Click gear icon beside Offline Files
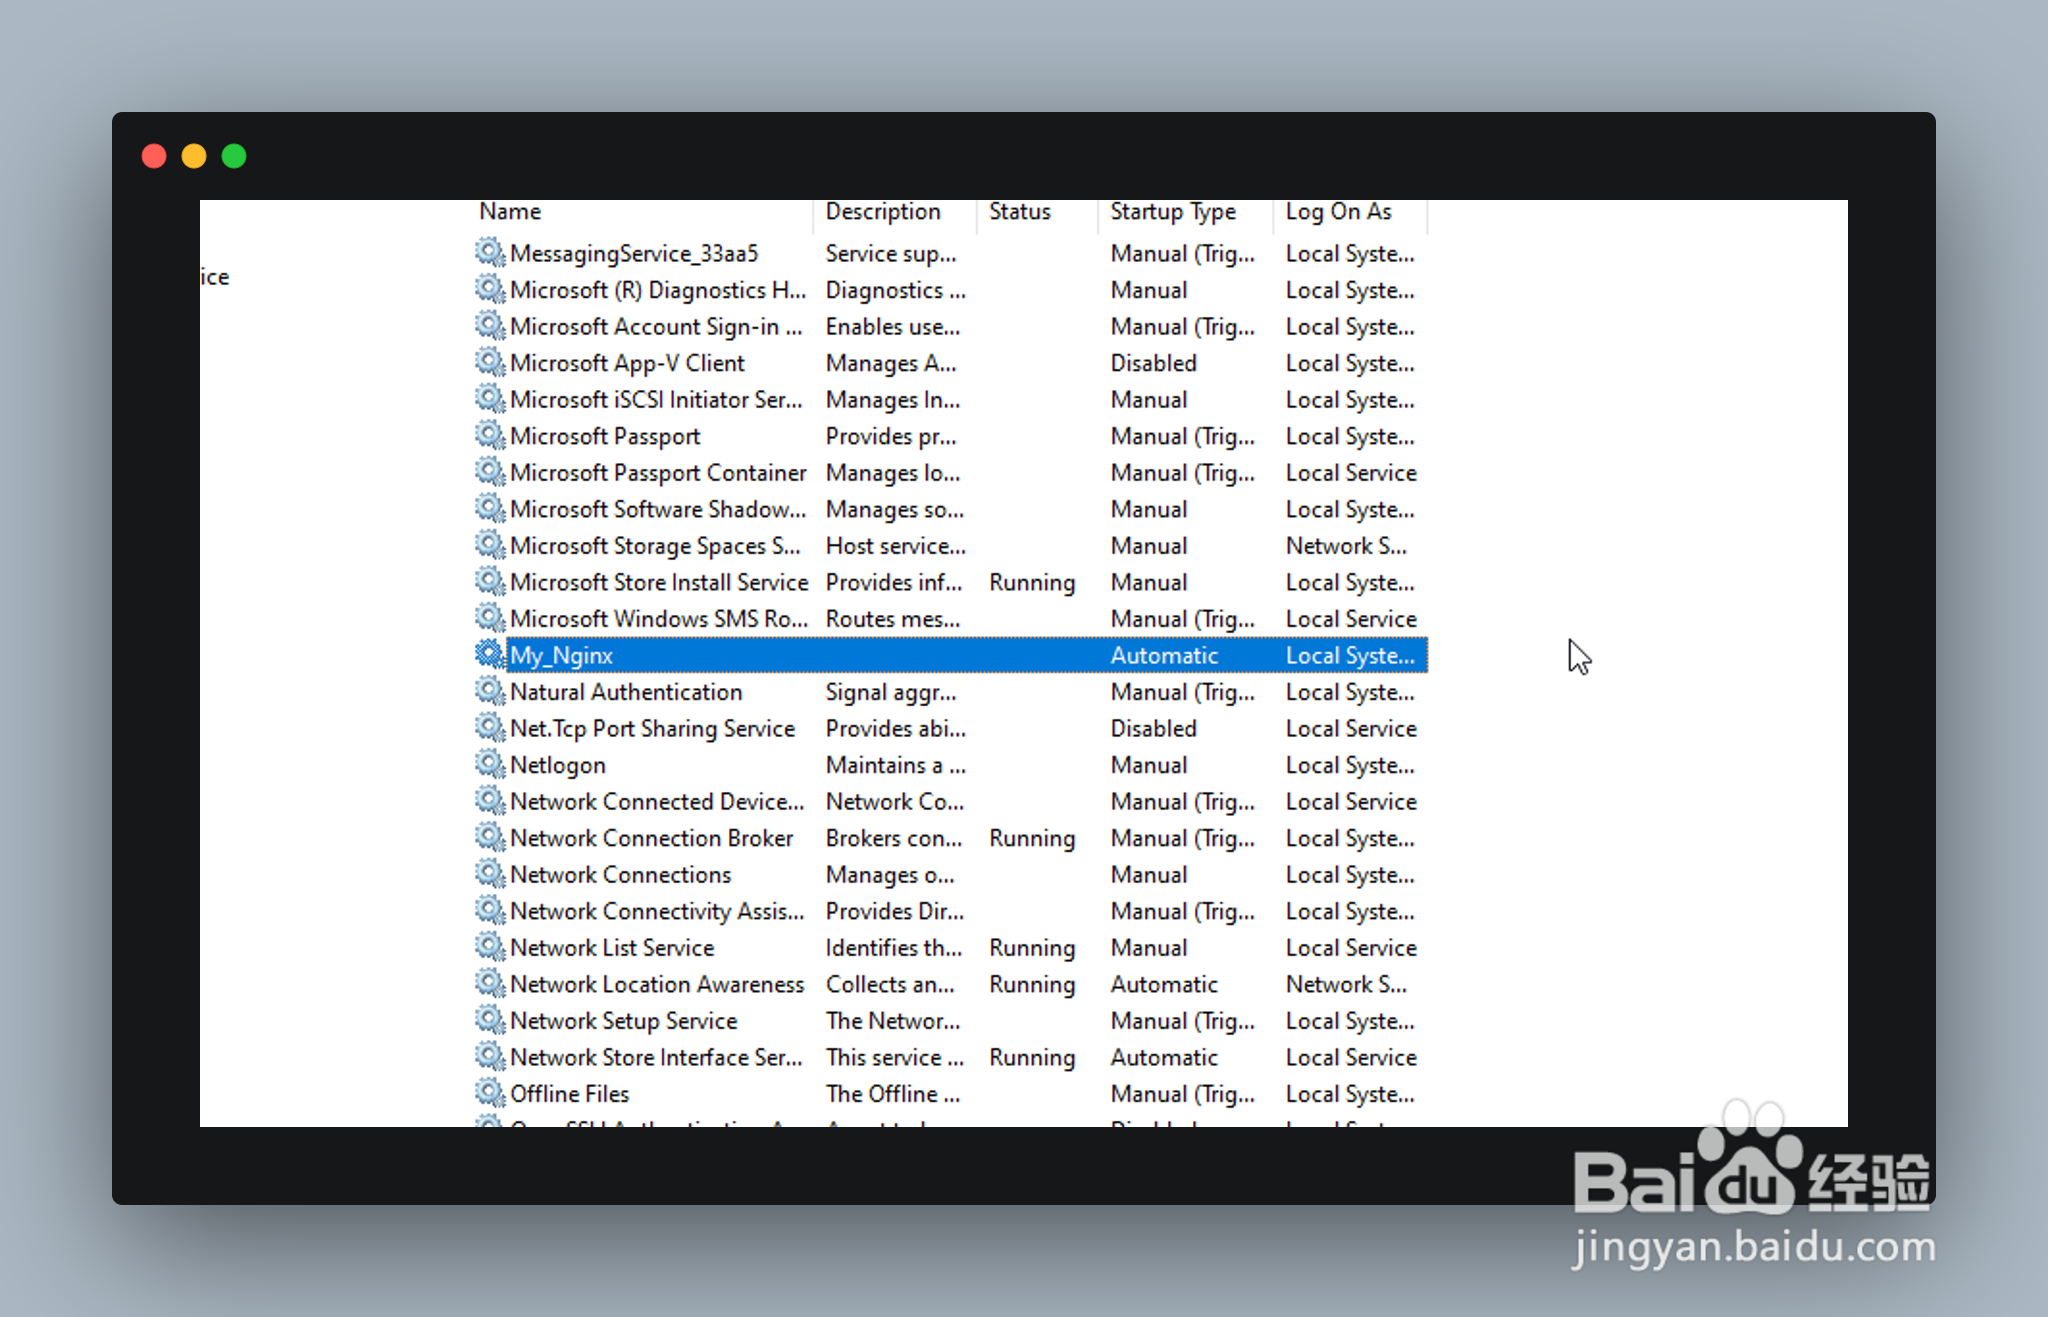The width and height of the screenshot is (2048, 1317). 489,1092
